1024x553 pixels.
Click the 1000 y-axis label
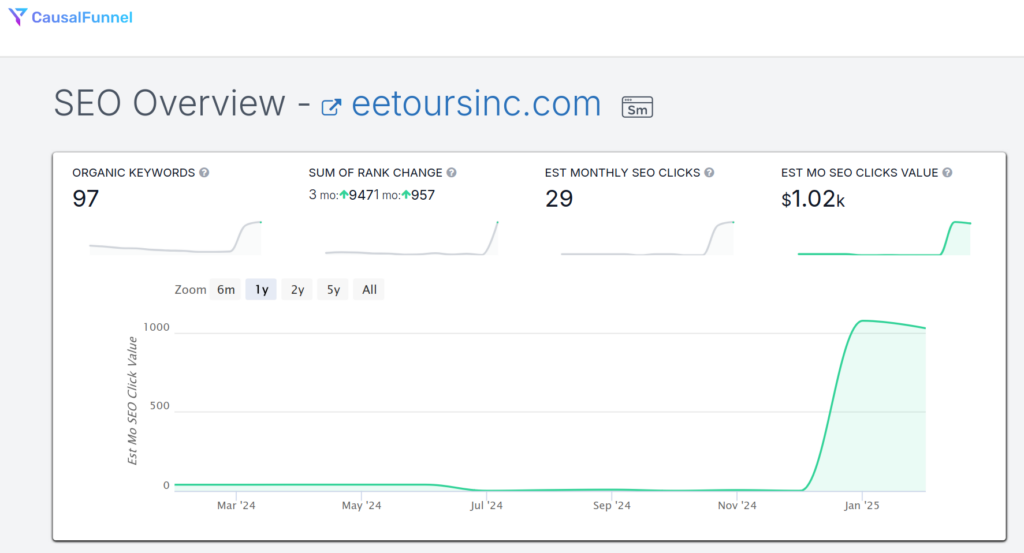[156, 327]
